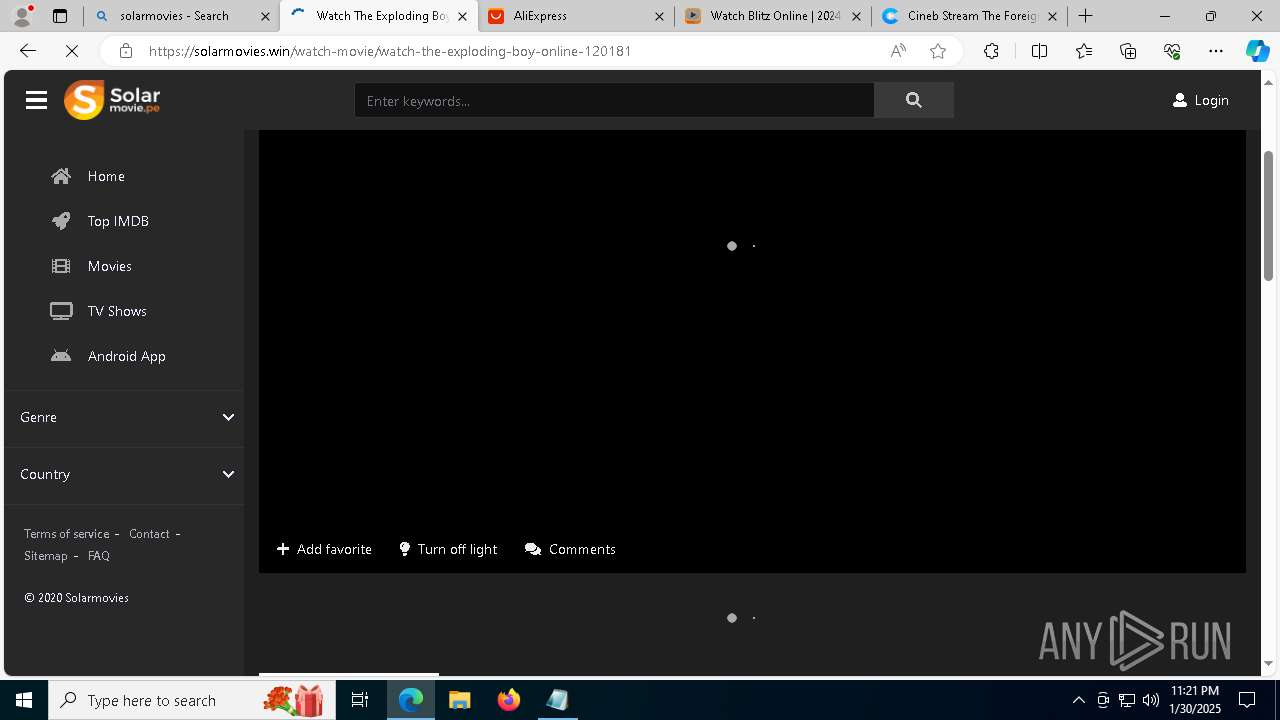Open the Copilot icon
The image size is (1280, 720).
coord(1257,51)
